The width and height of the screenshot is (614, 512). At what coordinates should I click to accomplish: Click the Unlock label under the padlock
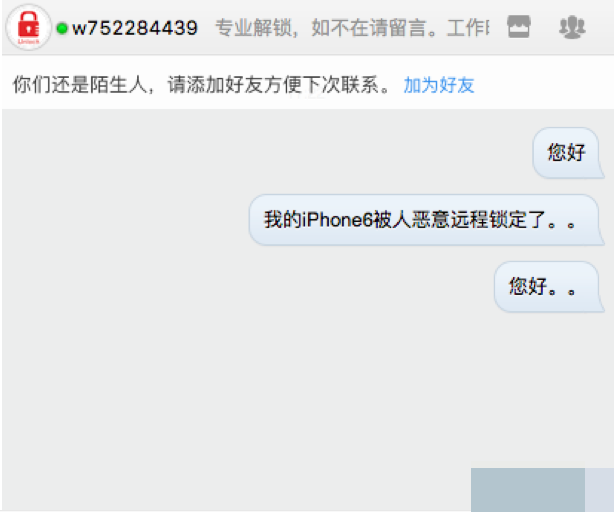[x=29, y=41]
